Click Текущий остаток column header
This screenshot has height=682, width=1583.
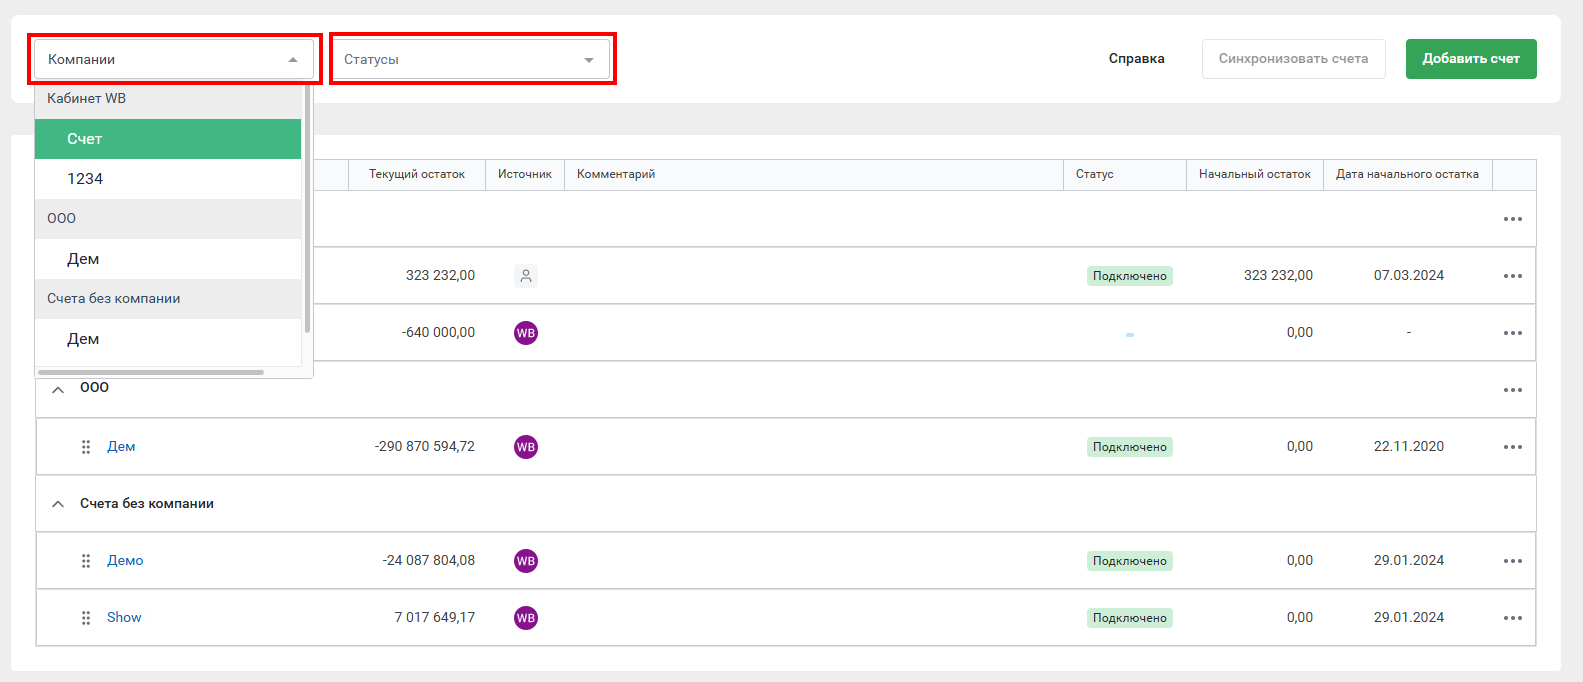417,174
